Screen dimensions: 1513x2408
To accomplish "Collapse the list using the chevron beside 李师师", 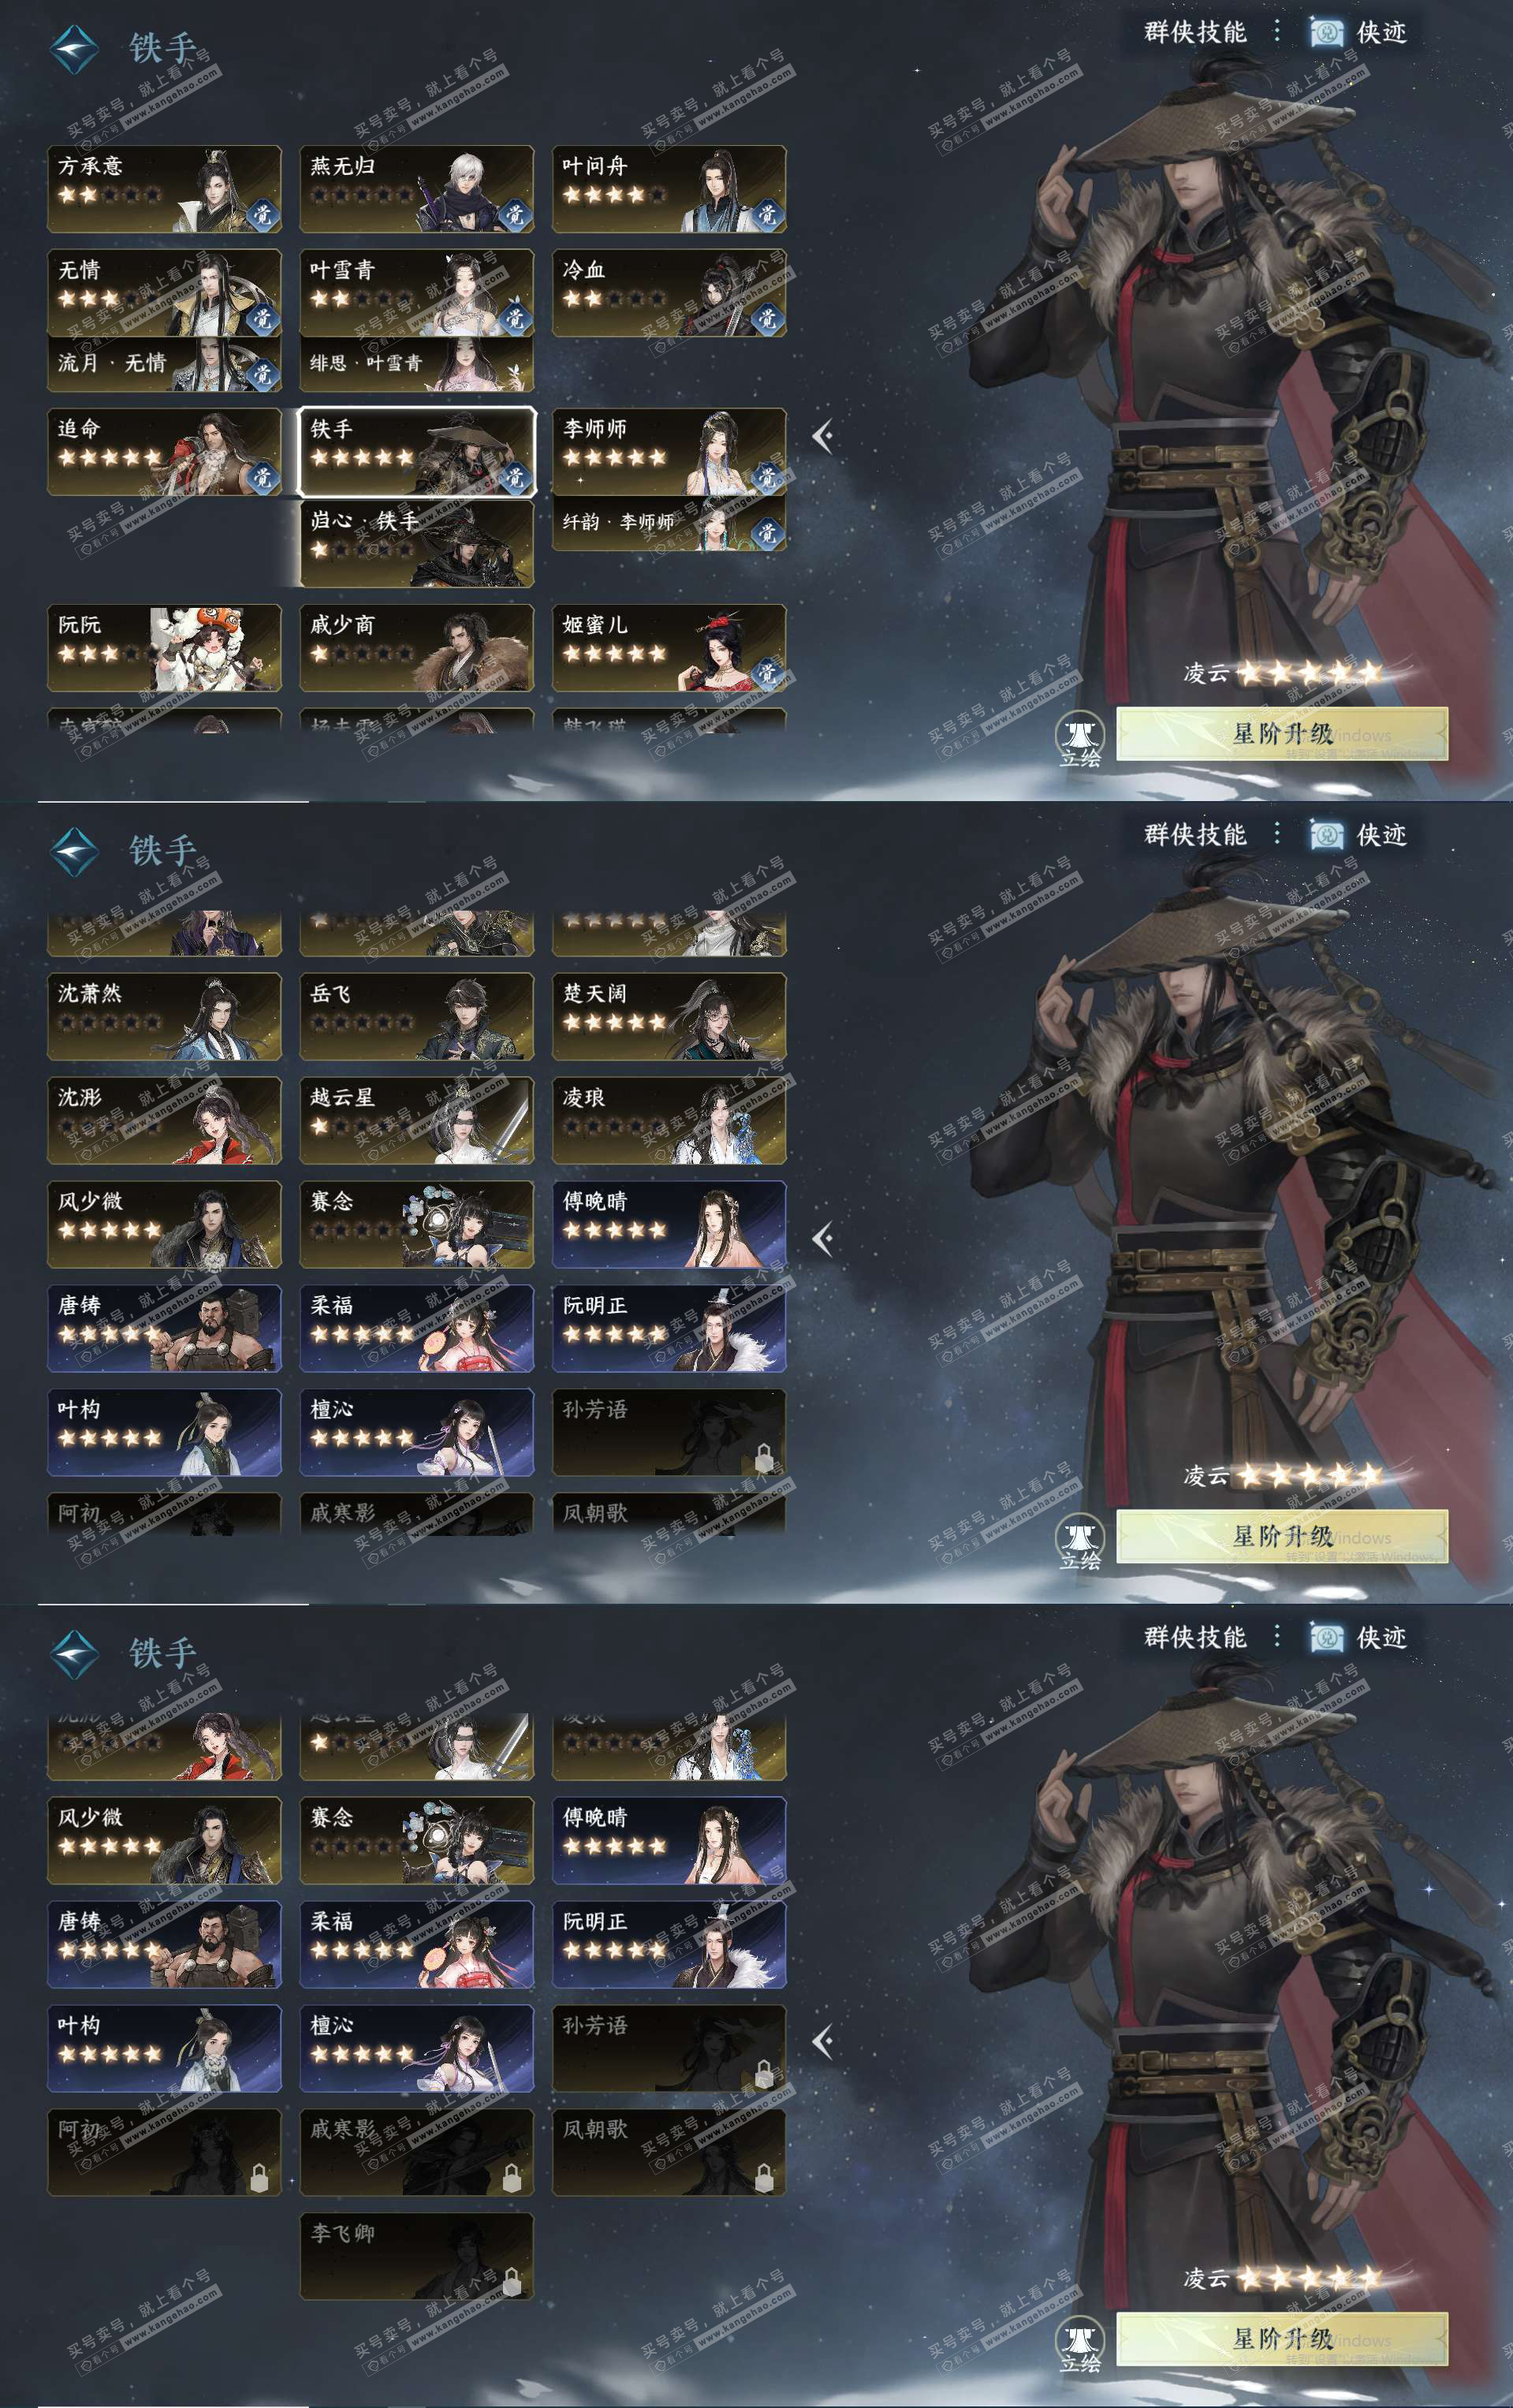I will tap(823, 436).
